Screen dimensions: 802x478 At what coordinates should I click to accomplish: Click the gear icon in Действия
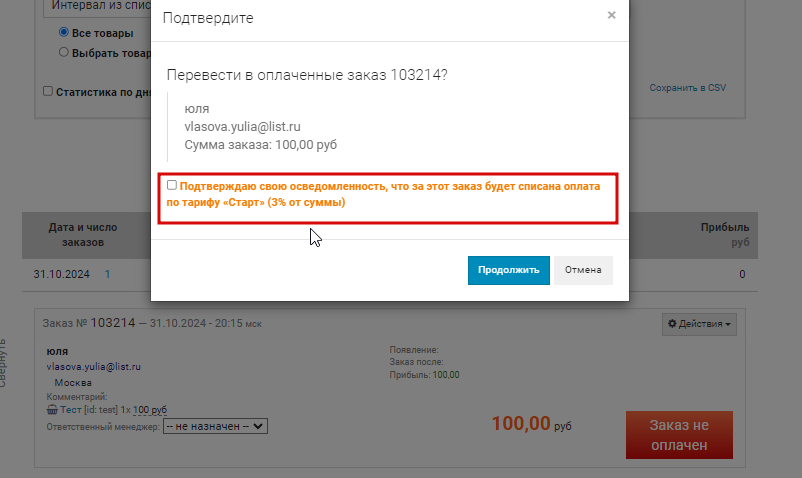tap(672, 324)
